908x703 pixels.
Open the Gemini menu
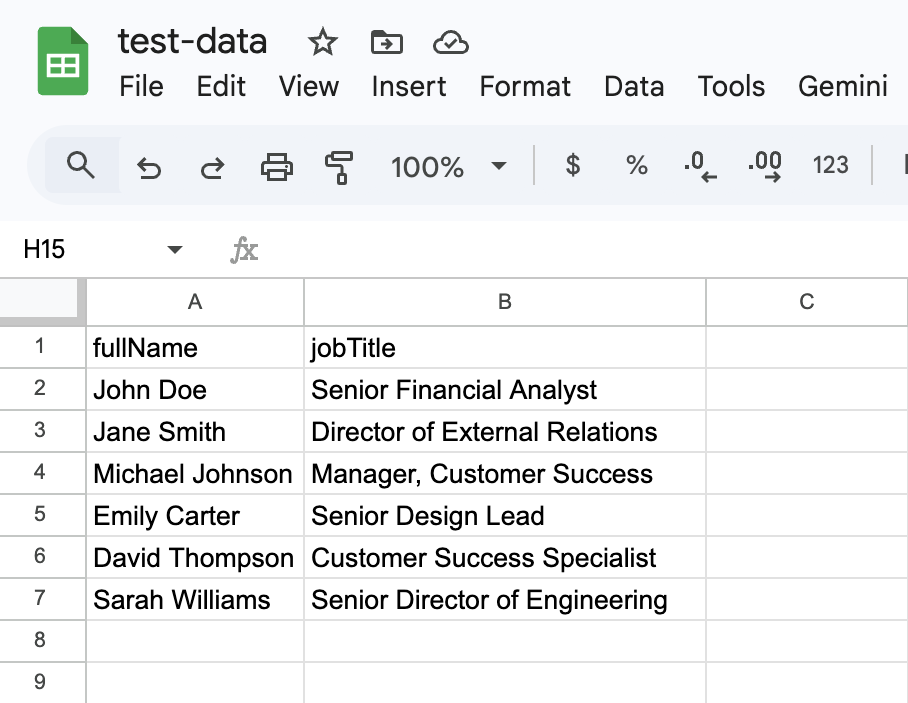click(x=843, y=87)
